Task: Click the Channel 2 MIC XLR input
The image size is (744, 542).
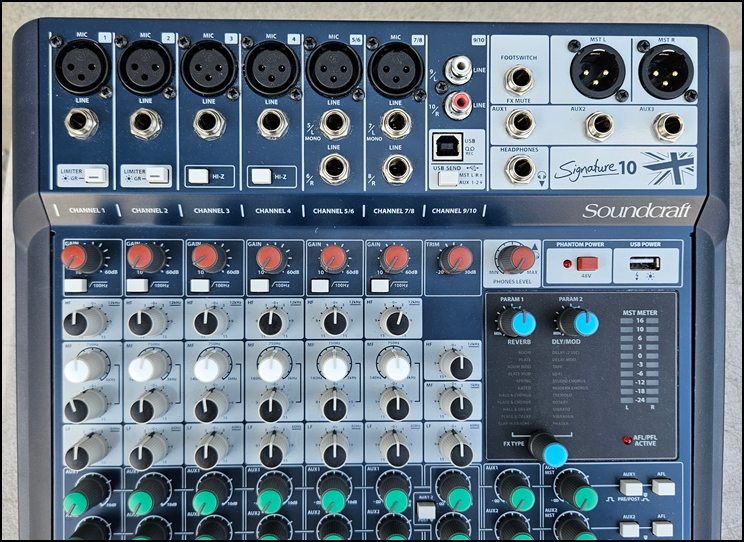Action: [145, 67]
